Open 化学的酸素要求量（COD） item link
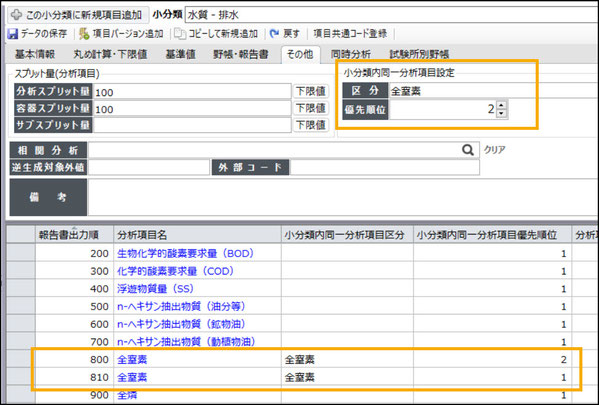Image resolution: width=599 pixels, height=405 pixels. [176, 271]
